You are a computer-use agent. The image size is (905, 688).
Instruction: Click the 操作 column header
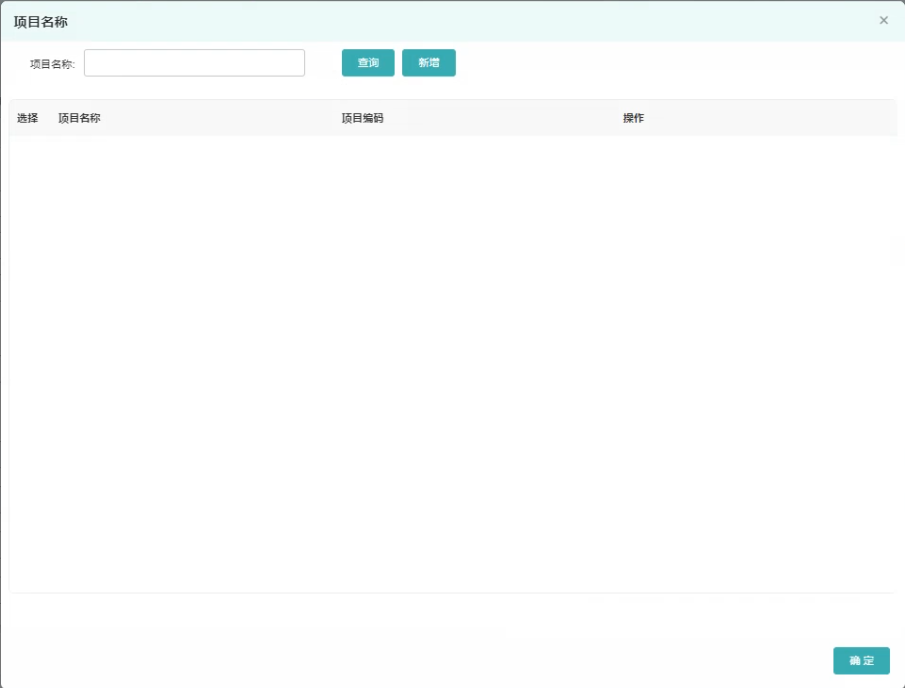point(633,118)
